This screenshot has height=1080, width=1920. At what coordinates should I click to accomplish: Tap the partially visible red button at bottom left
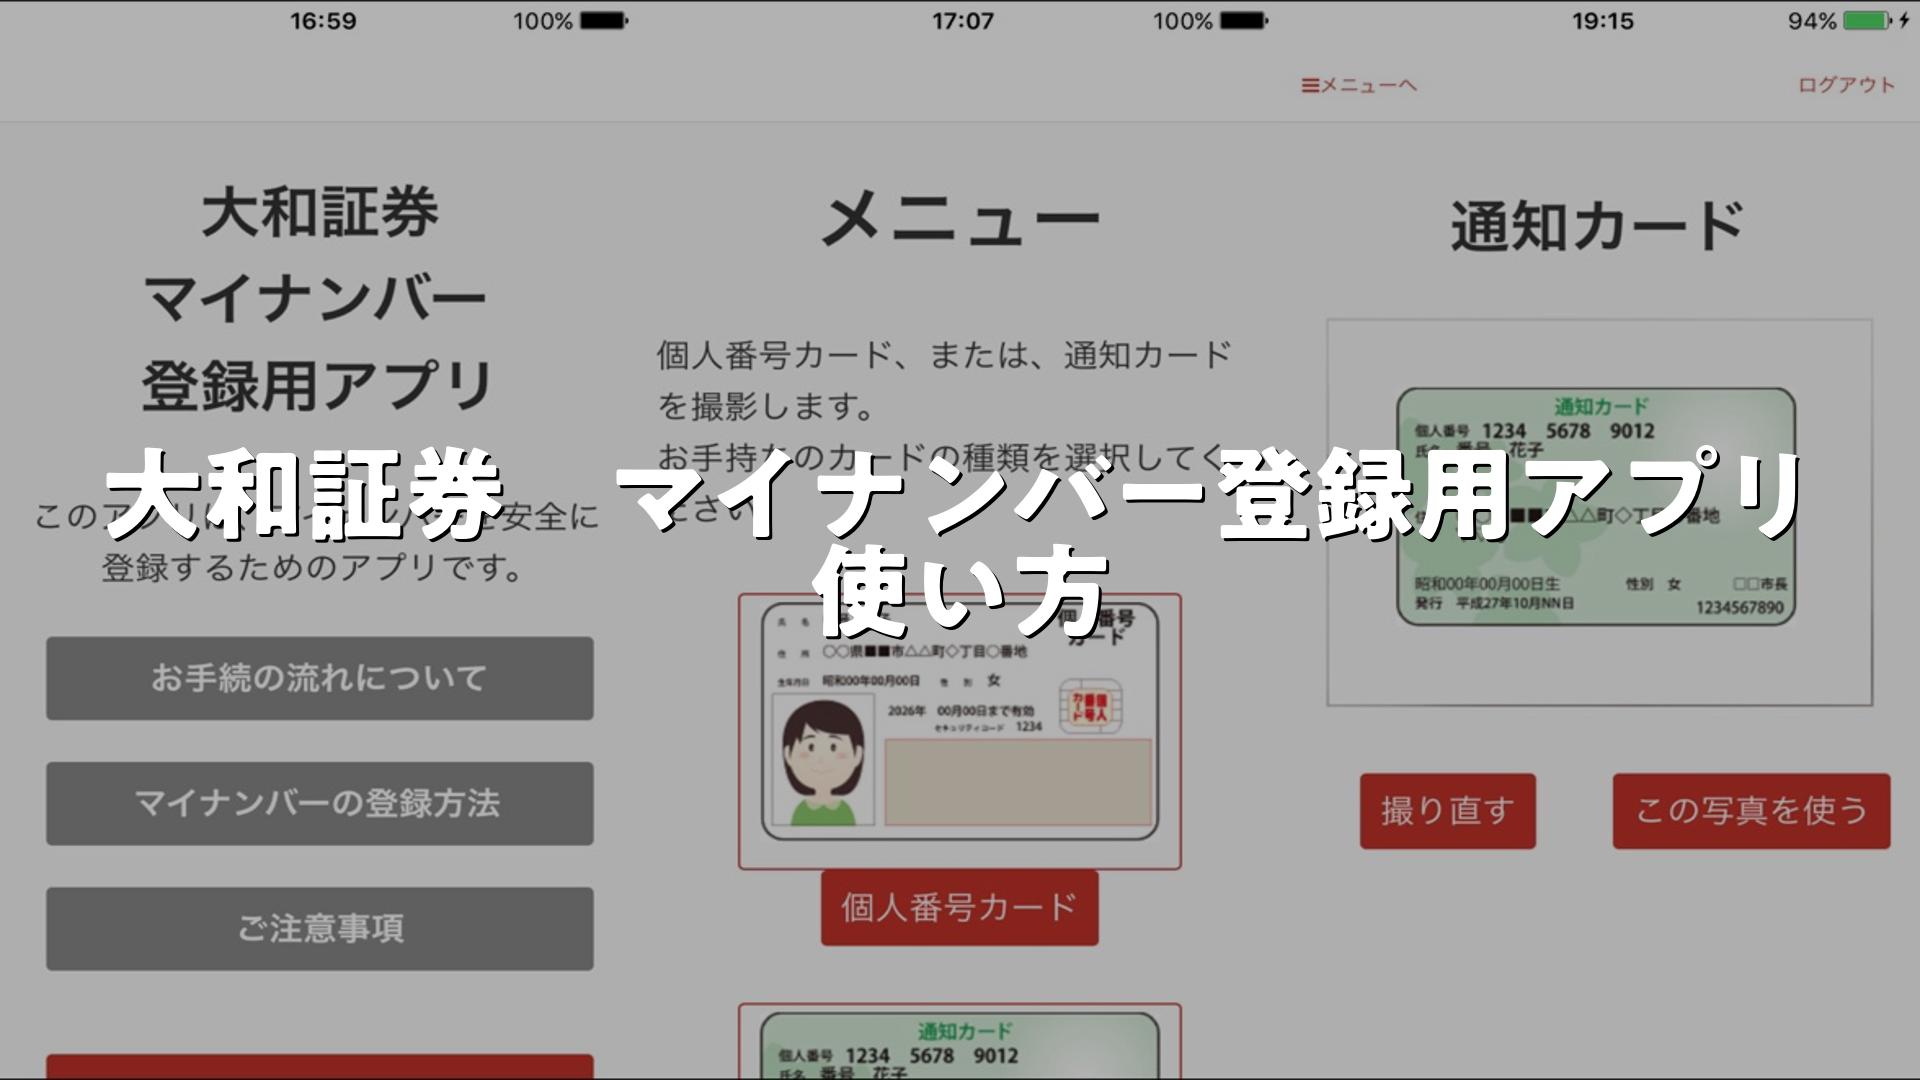click(319, 1066)
